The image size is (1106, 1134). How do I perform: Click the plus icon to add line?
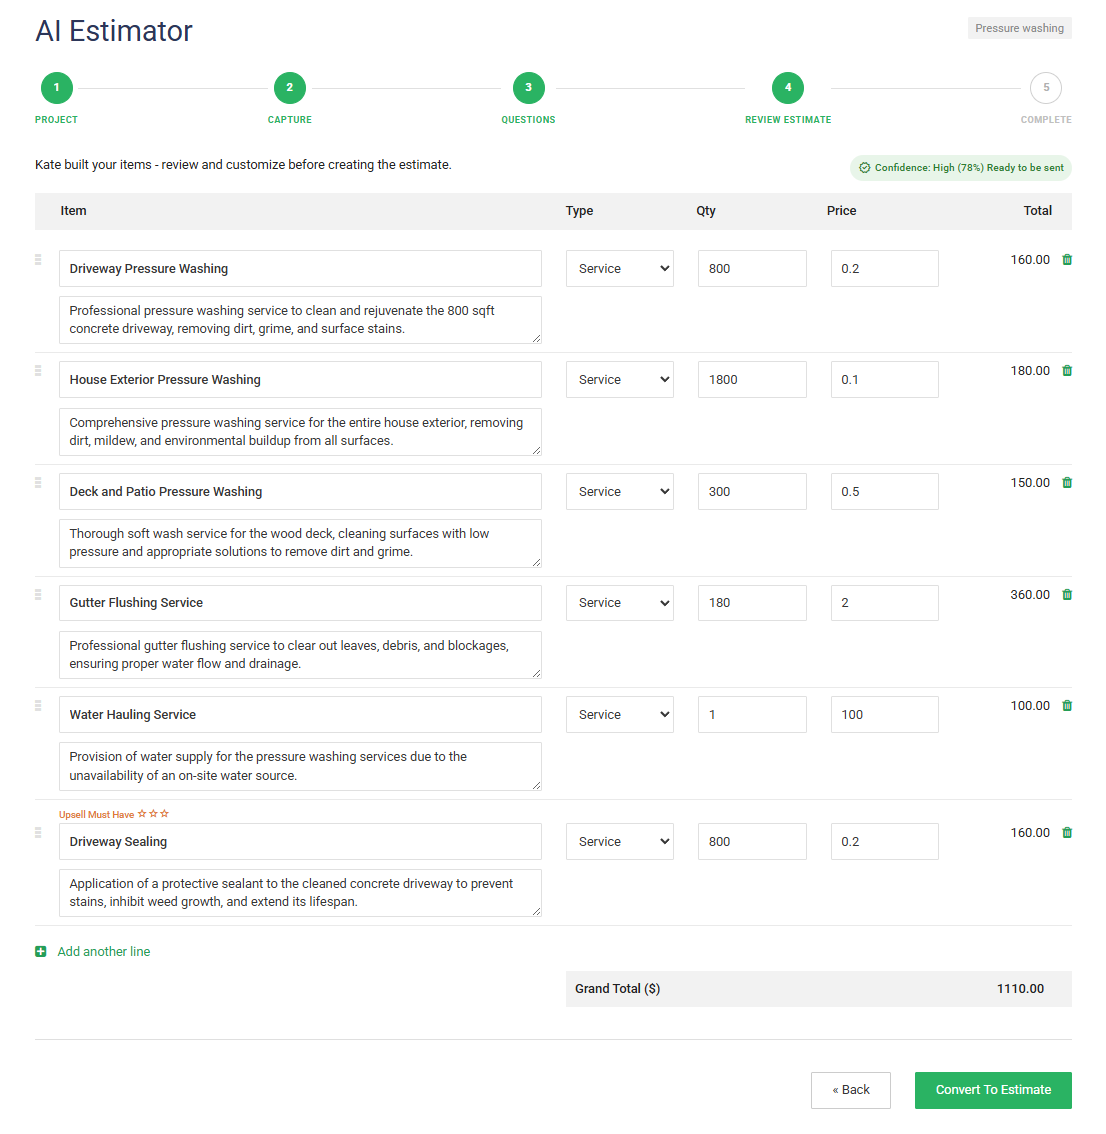pos(41,952)
